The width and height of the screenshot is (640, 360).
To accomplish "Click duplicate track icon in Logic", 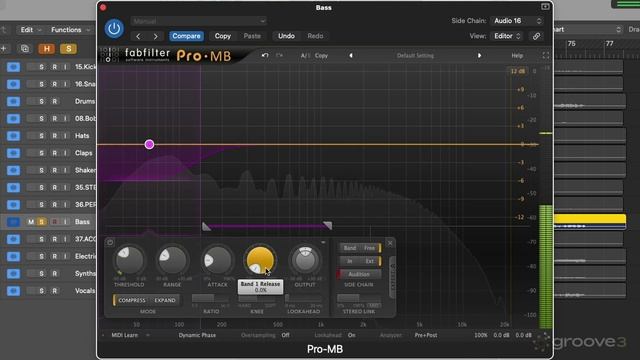I will pyautogui.click(x=24, y=49).
